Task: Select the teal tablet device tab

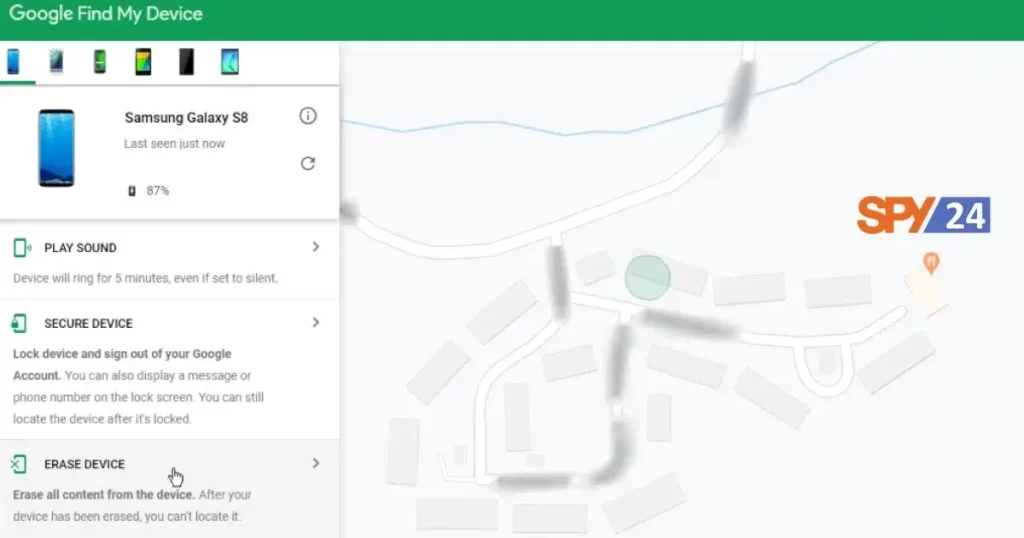Action: click(230, 62)
